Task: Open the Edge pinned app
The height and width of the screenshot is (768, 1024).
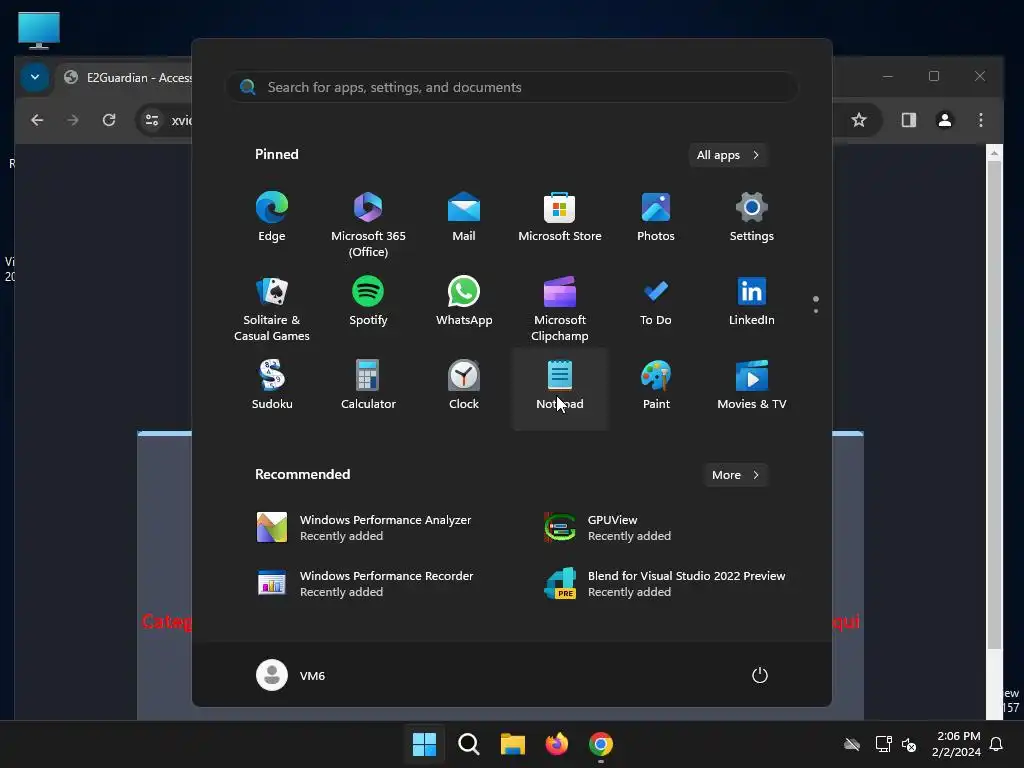Action: pos(272,217)
